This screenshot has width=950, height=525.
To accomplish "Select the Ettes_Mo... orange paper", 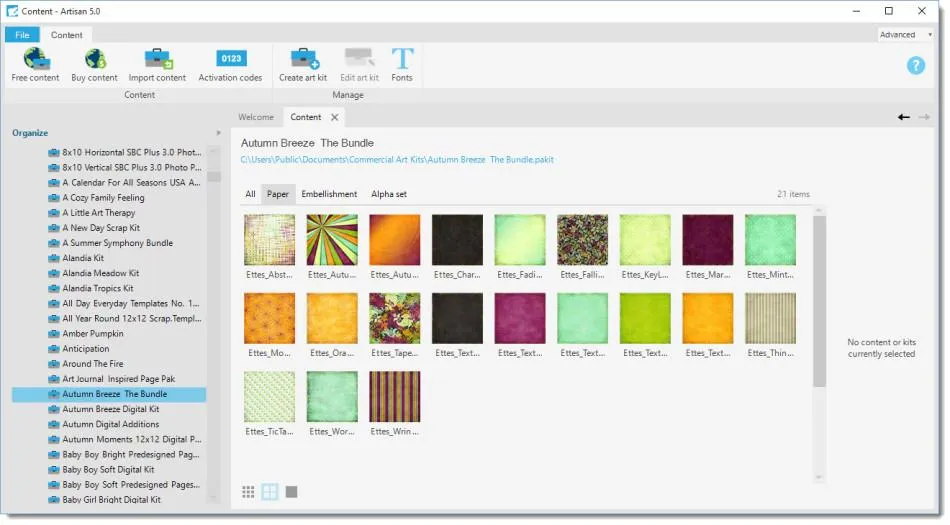I will coord(270,319).
